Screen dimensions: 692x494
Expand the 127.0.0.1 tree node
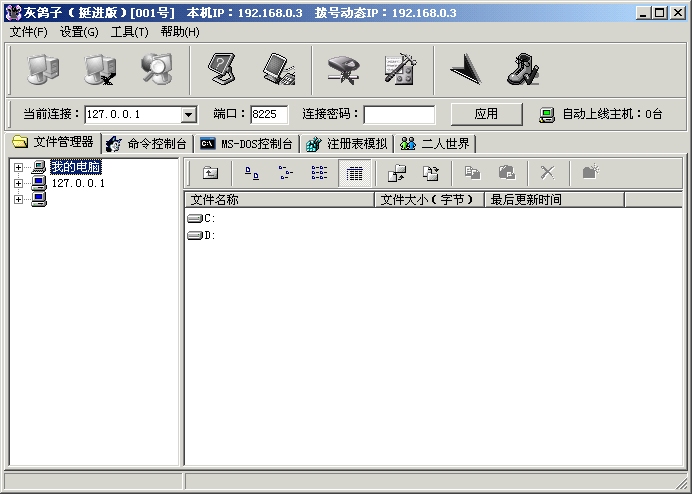[x=18, y=184]
